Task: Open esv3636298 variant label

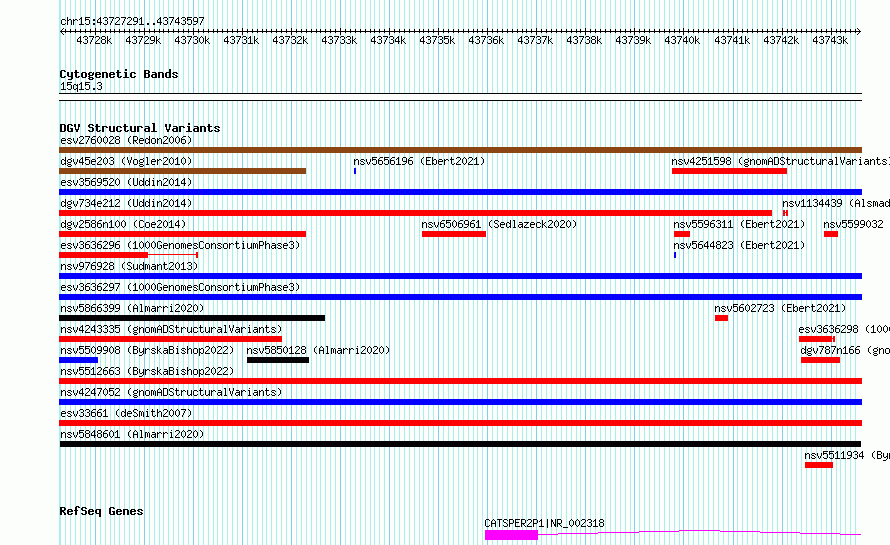Action: tap(843, 329)
